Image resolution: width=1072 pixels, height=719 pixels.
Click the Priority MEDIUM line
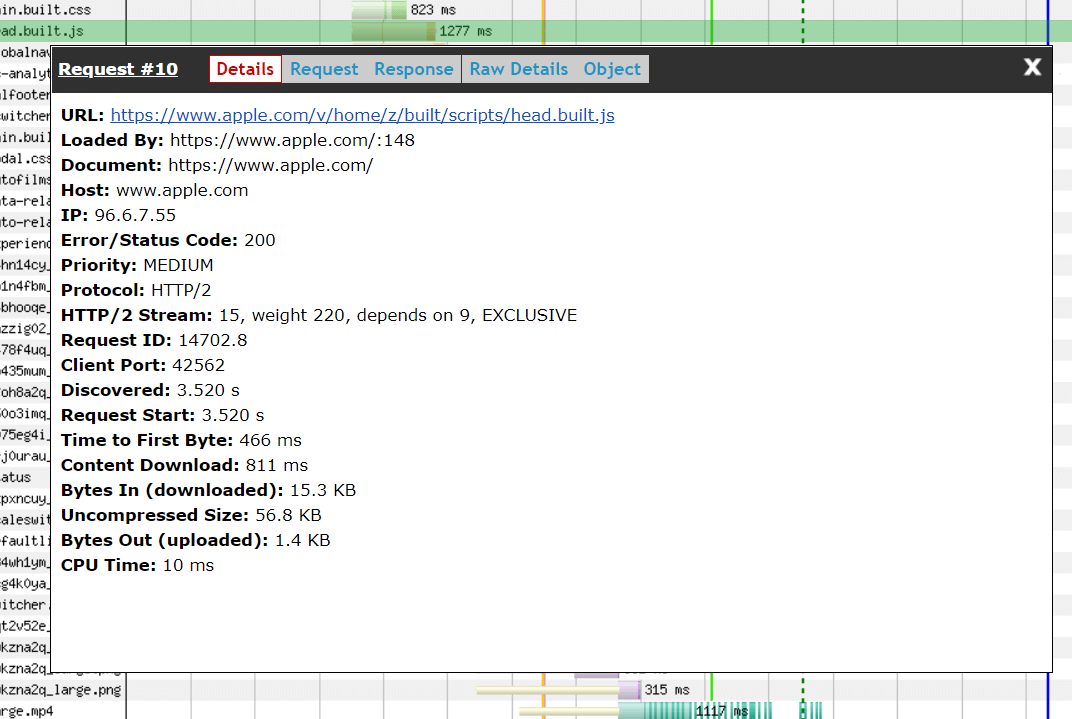pyautogui.click(x=137, y=265)
